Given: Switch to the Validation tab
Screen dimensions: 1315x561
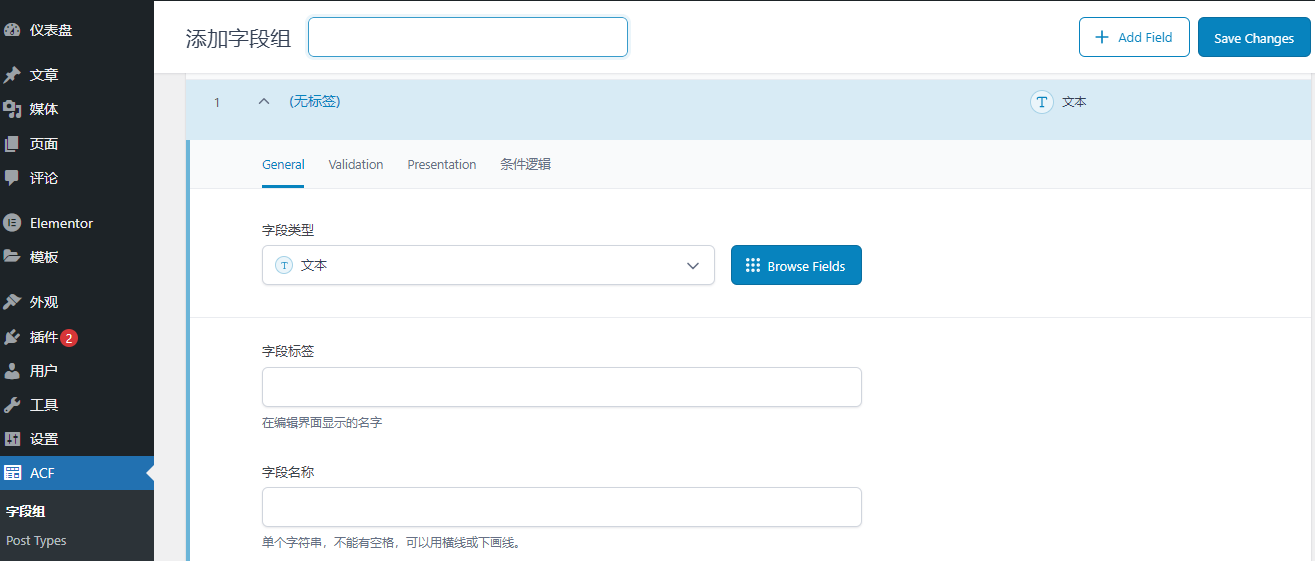Looking at the screenshot, I should pos(355,164).
